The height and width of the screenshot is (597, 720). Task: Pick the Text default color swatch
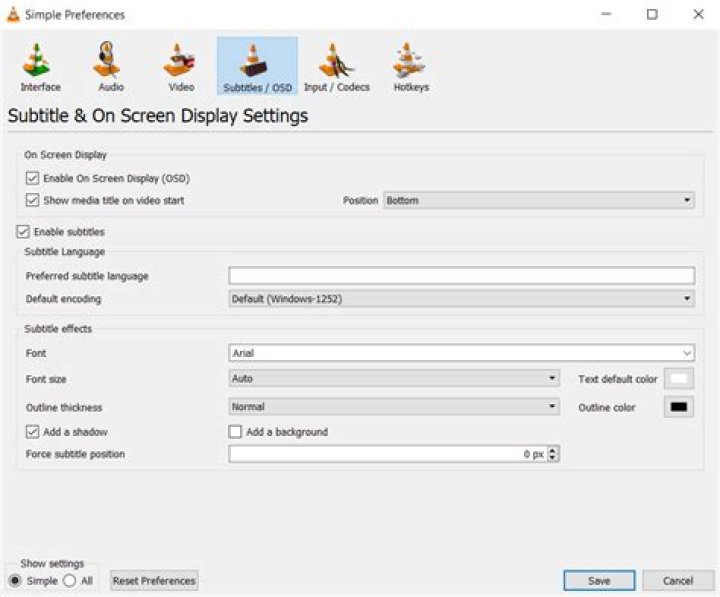[x=679, y=379]
